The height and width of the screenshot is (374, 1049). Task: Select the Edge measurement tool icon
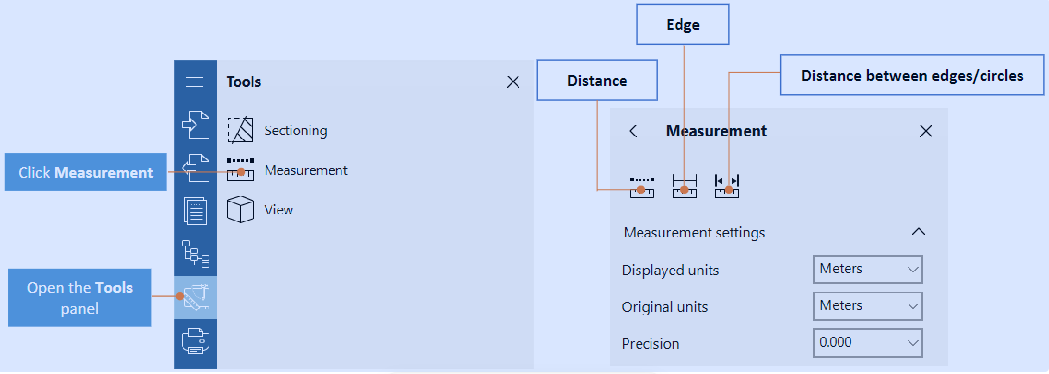pos(684,187)
